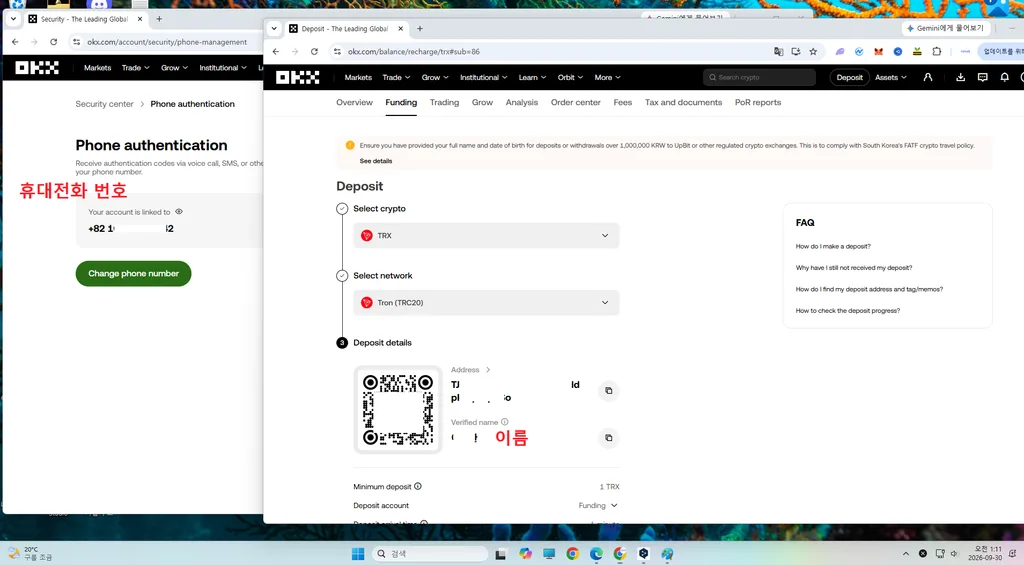
Task: Click site info icon beside okx.com/balance URL
Action: coord(337,52)
